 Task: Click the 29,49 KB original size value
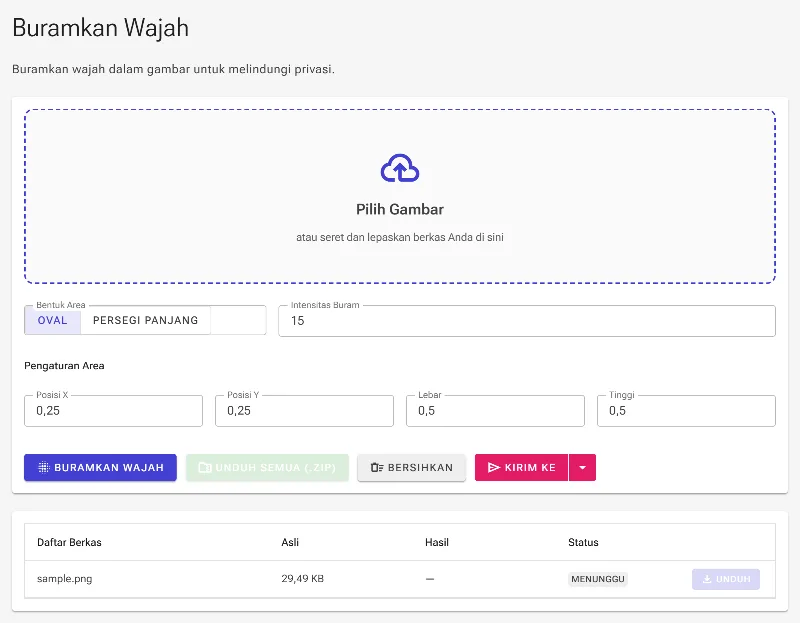(303, 579)
